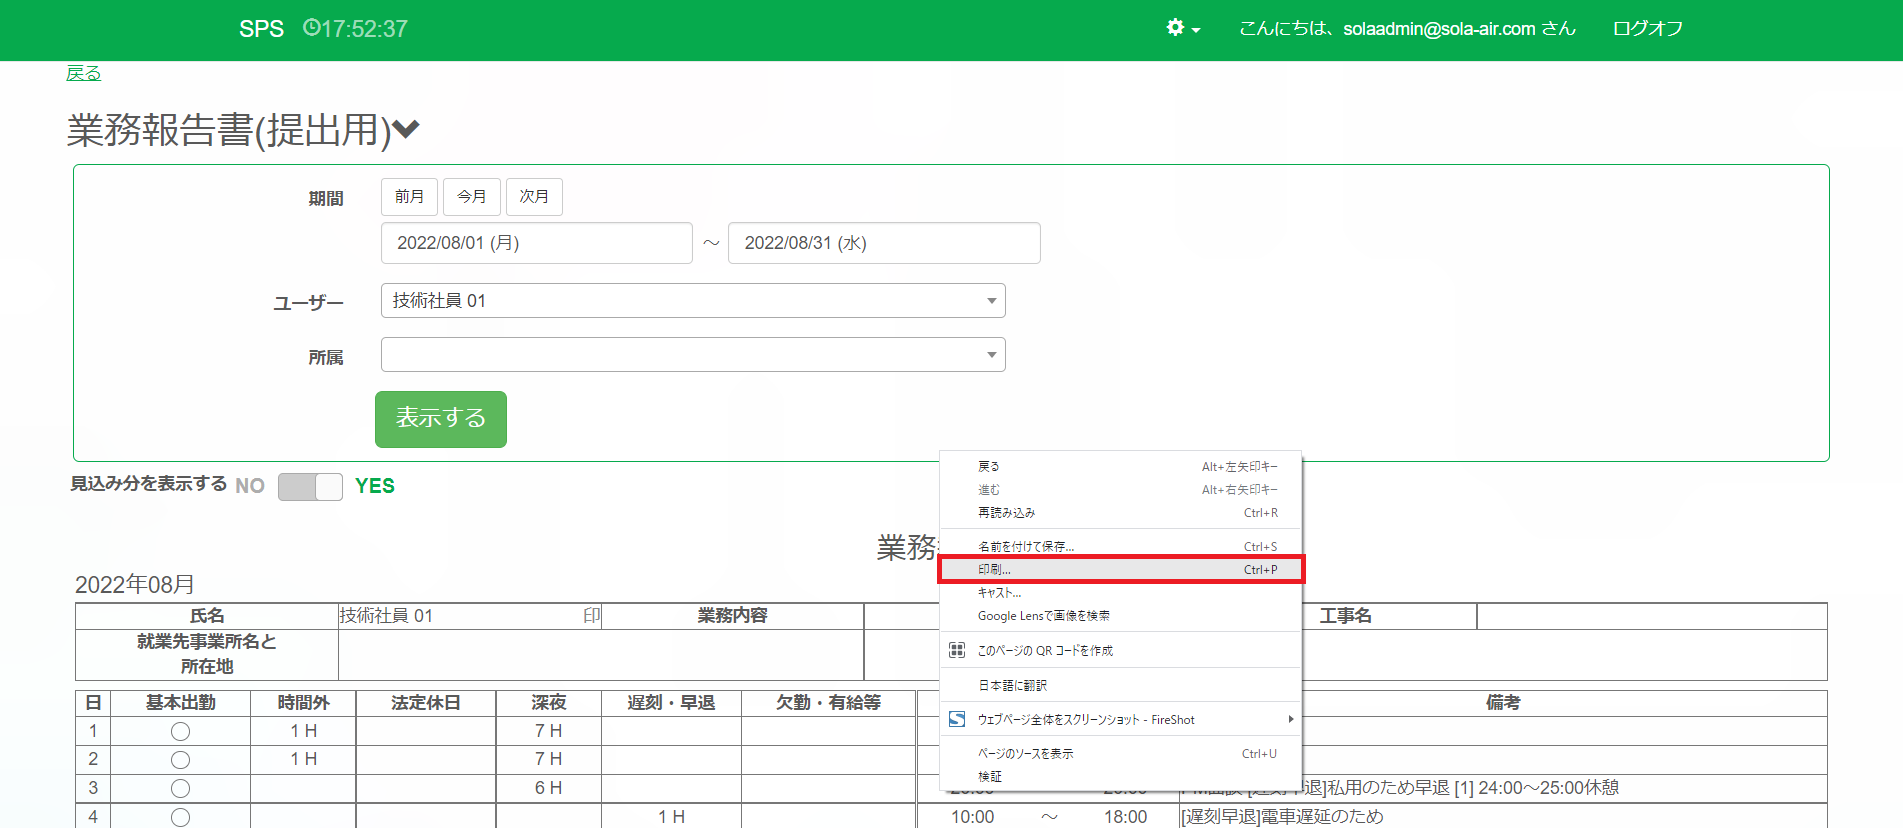The image size is (1903, 828).
Task: Click the 基本出勤 circle for day 3
Action: [x=180, y=788]
